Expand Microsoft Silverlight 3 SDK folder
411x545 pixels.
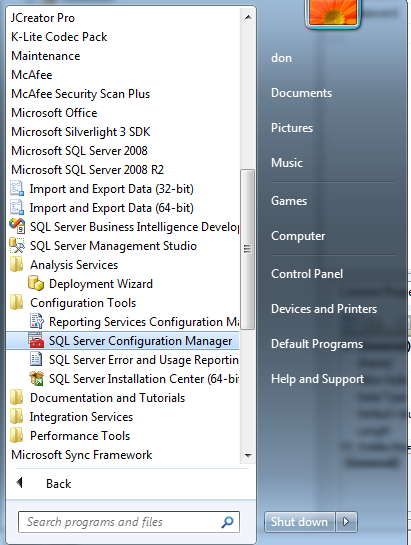81,132
